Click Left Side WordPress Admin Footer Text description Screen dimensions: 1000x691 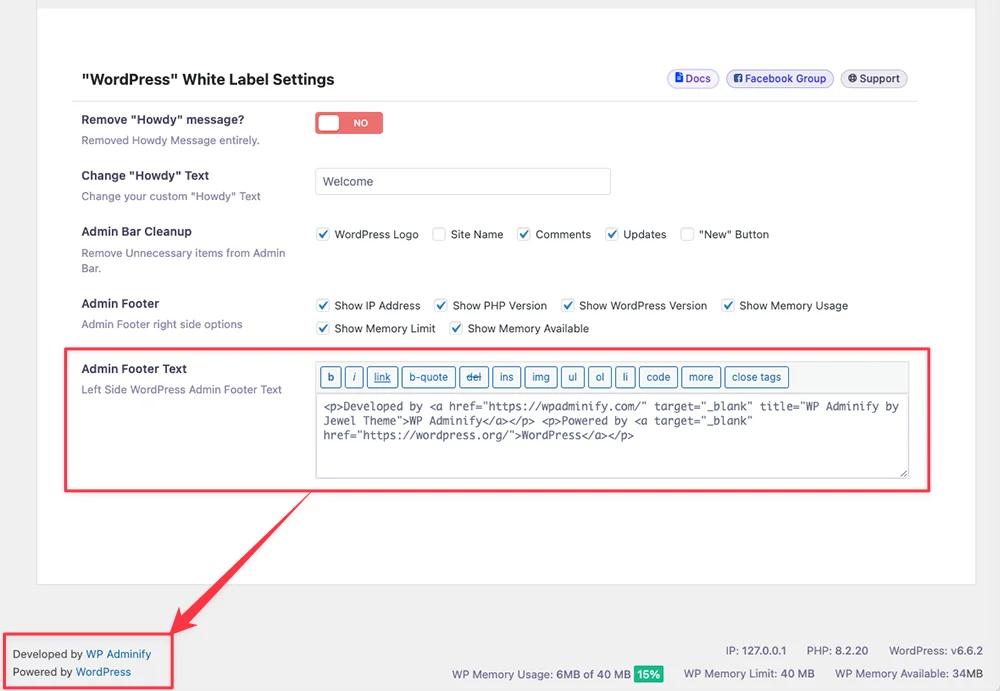(x=182, y=389)
